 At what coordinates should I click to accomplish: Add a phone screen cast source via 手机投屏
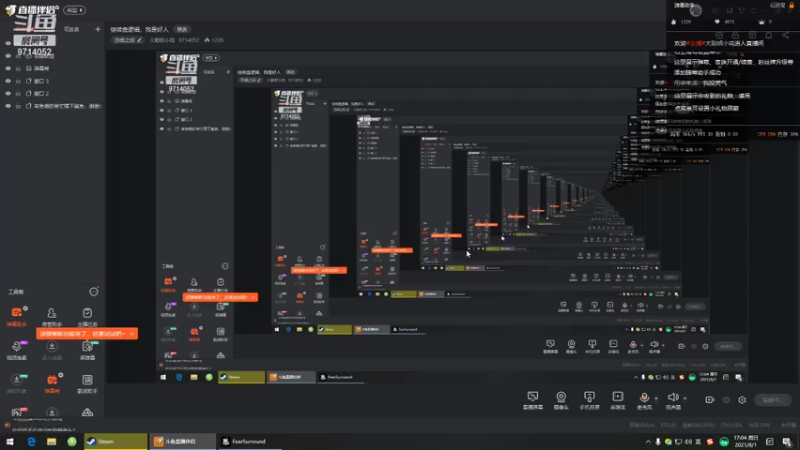[x=589, y=400]
